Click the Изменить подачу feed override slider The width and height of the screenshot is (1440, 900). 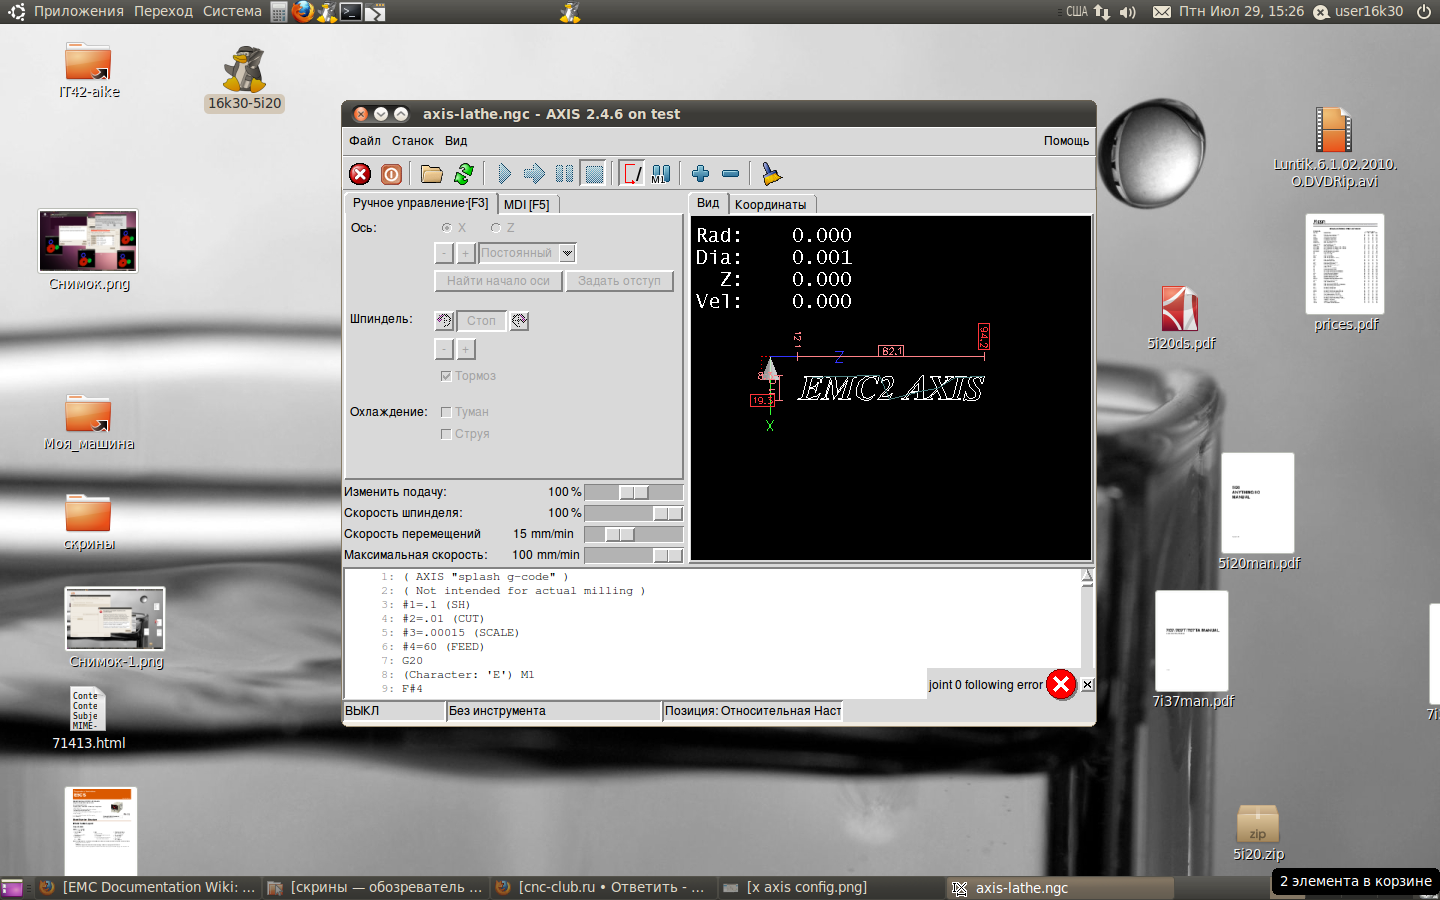[634, 492]
